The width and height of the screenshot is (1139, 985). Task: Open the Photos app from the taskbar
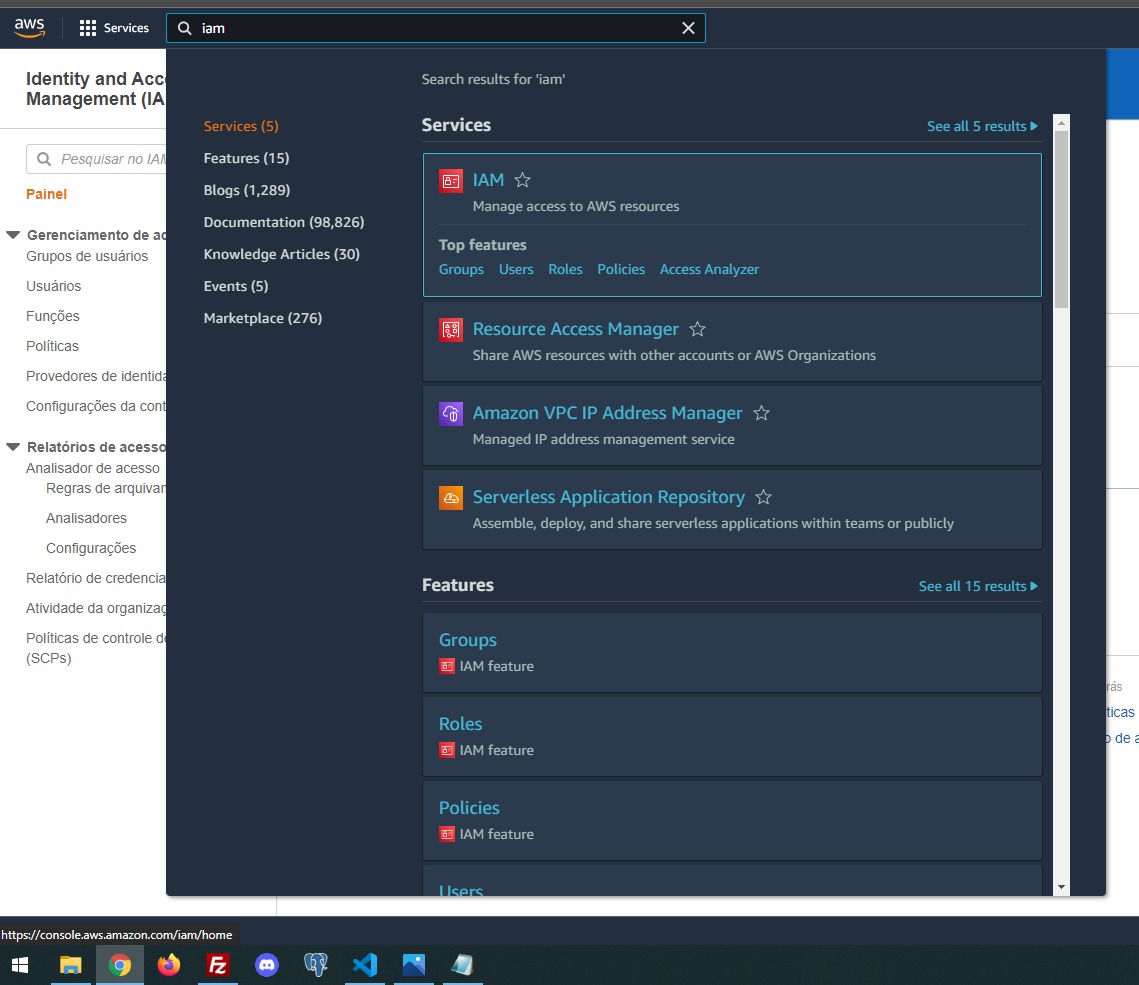coord(413,965)
